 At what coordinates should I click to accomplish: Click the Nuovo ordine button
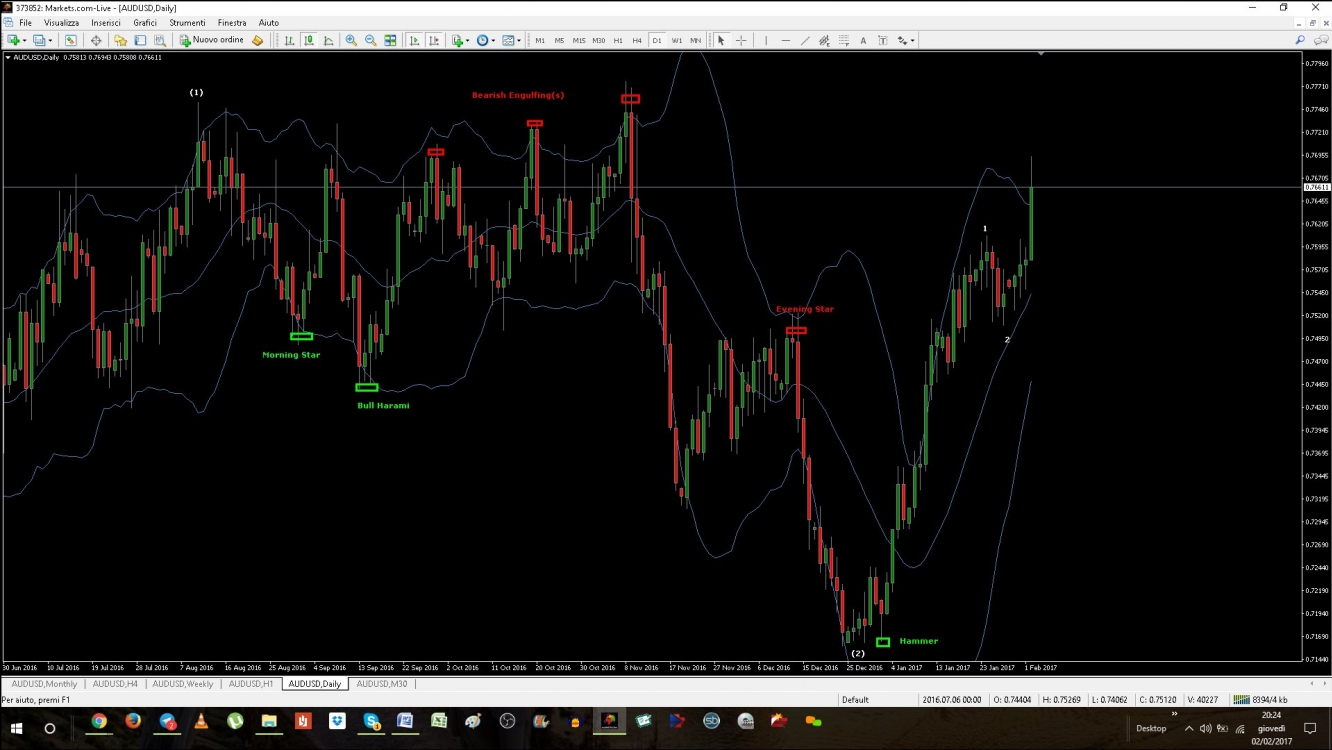[x=211, y=41]
